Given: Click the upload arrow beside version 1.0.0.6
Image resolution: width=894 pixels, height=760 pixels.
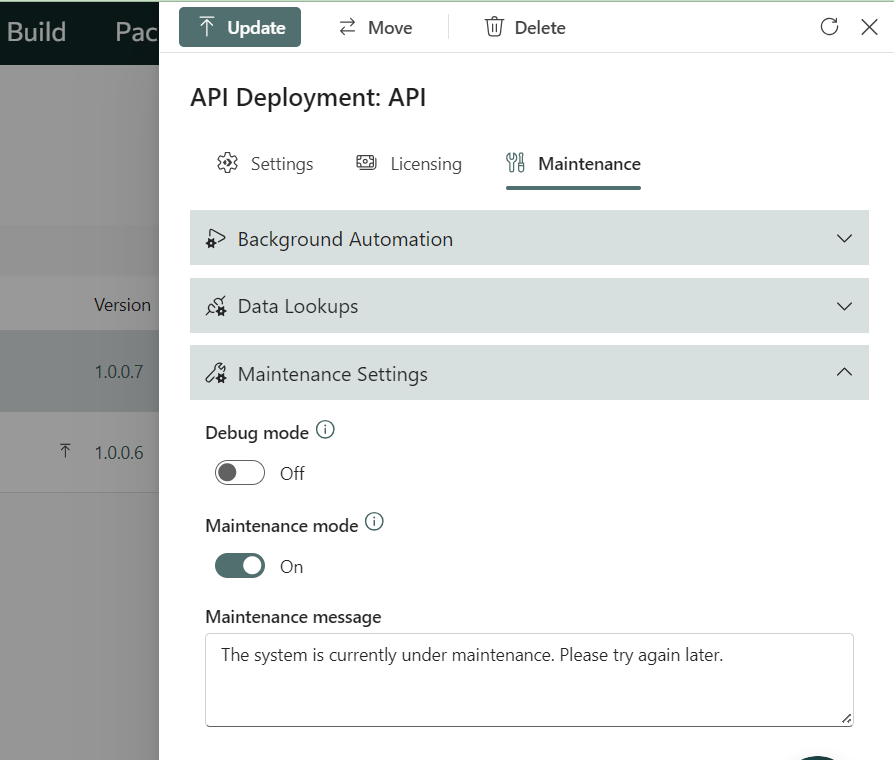Looking at the screenshot, I should tap(65, 452).
